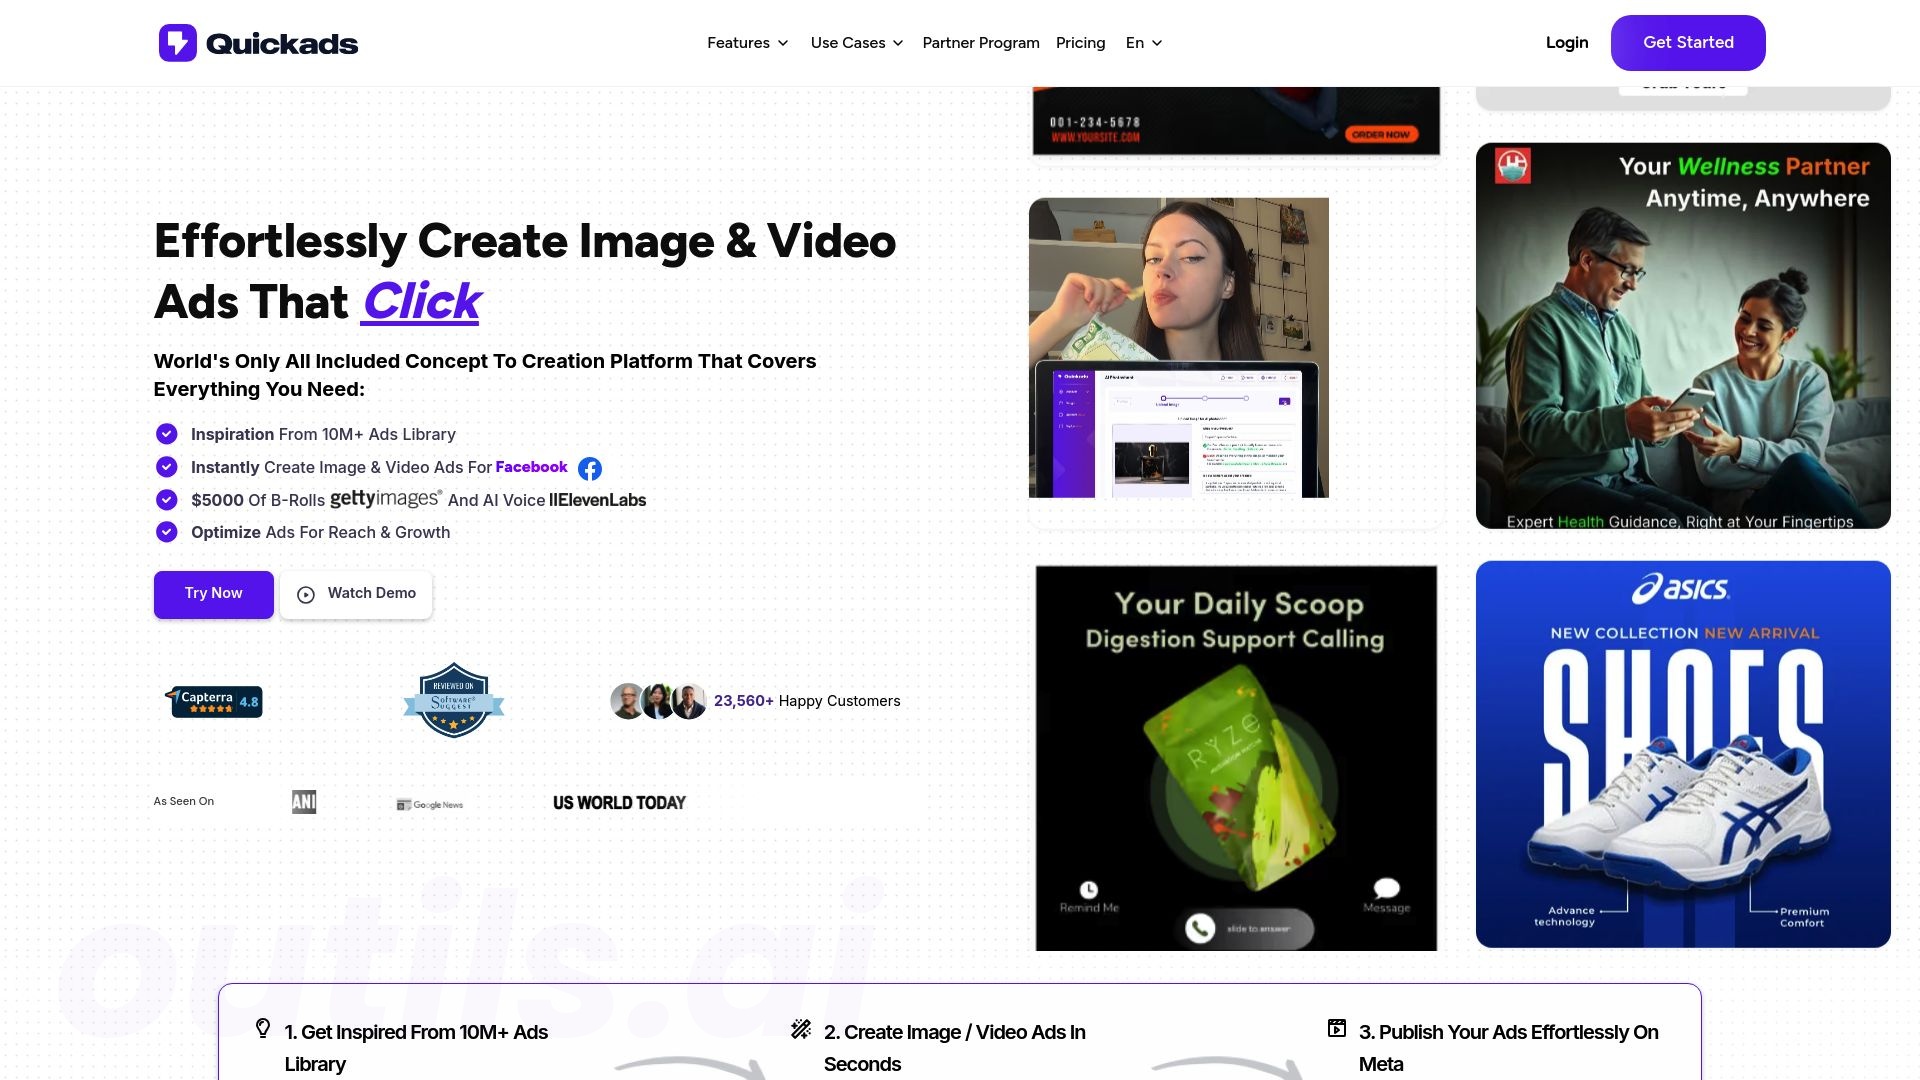This screenshot has width=1920, height=1080.
Task: Click the checkmark icon beside Inspiration row
Action: [167, 434]
